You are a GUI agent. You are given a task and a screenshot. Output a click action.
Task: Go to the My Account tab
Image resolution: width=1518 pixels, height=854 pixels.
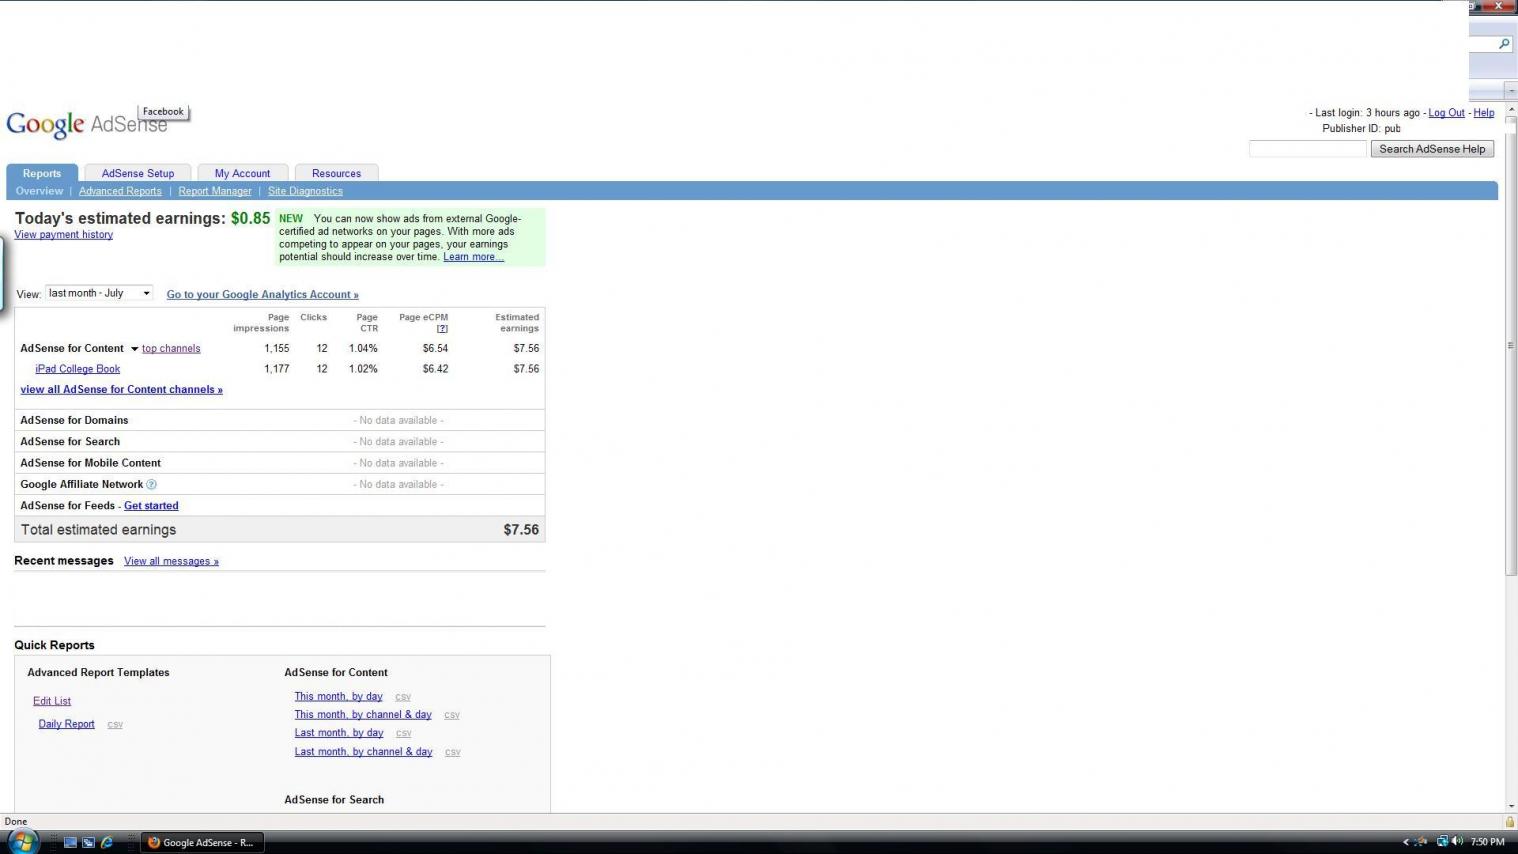coord(243,173)
